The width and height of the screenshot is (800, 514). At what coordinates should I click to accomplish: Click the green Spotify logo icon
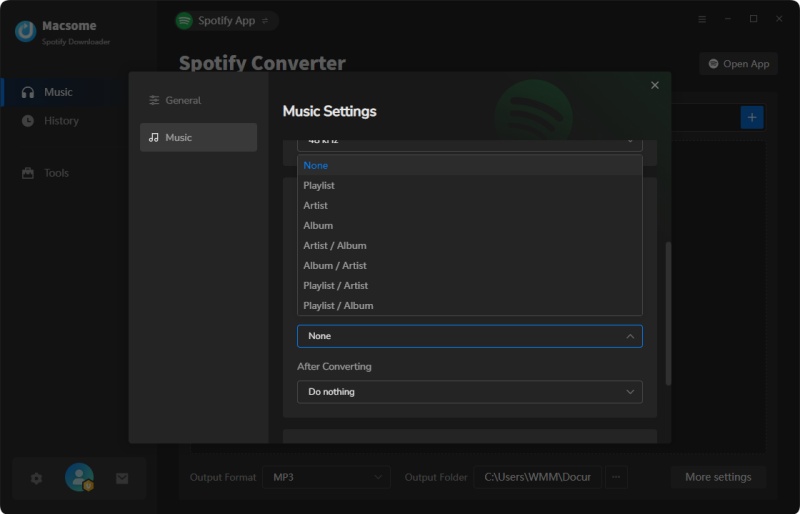184,21
